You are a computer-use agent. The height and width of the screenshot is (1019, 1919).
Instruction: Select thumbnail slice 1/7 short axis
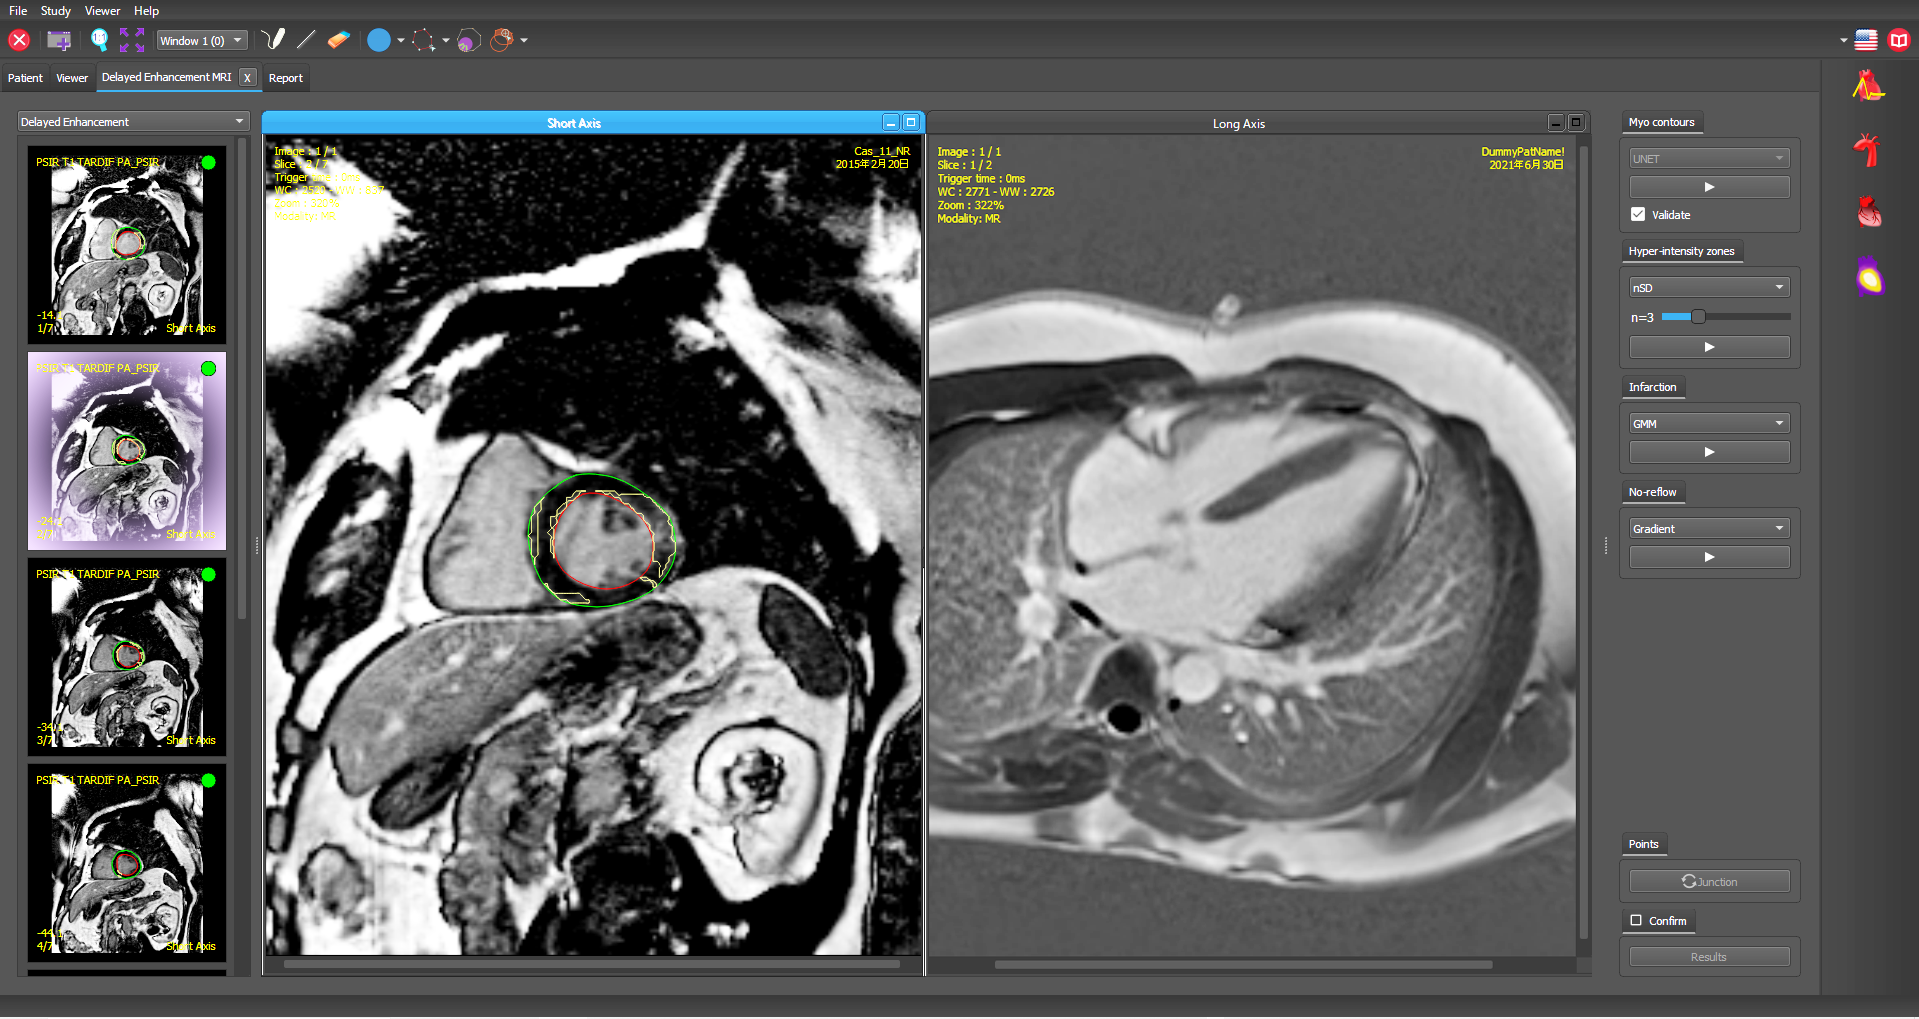[127, 245]
